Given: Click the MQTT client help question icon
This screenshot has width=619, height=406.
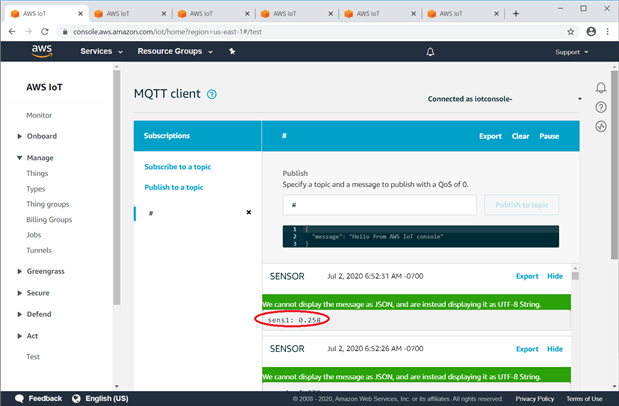Looking at the screenshot, I should pos(212,94).
